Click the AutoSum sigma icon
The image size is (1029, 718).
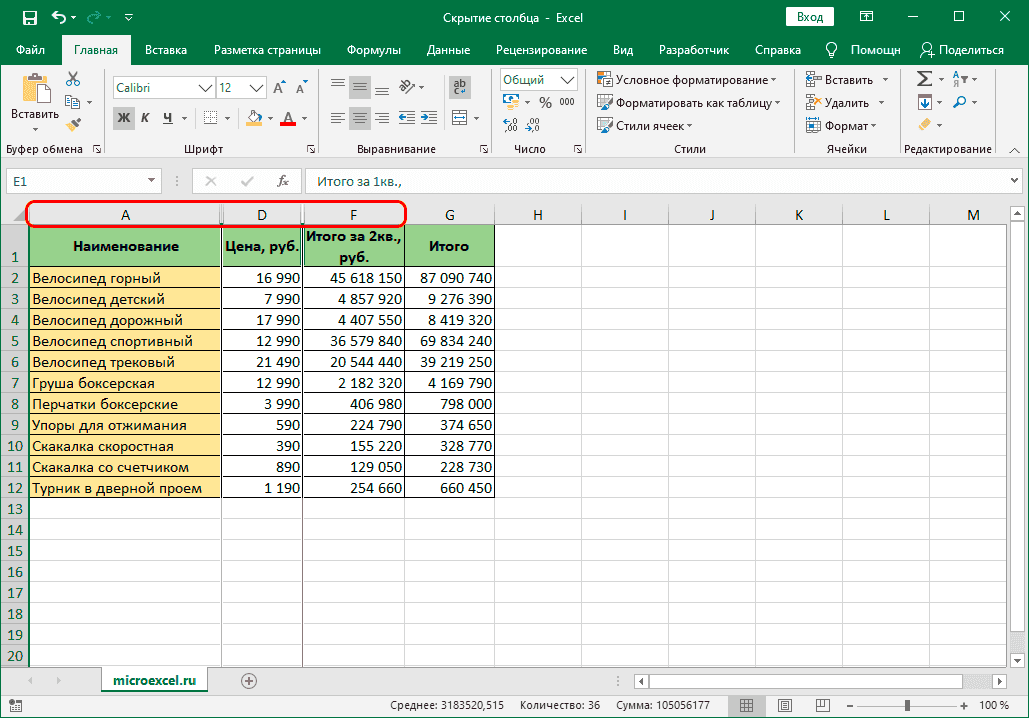pyautogui.click(x=924, y=79)
